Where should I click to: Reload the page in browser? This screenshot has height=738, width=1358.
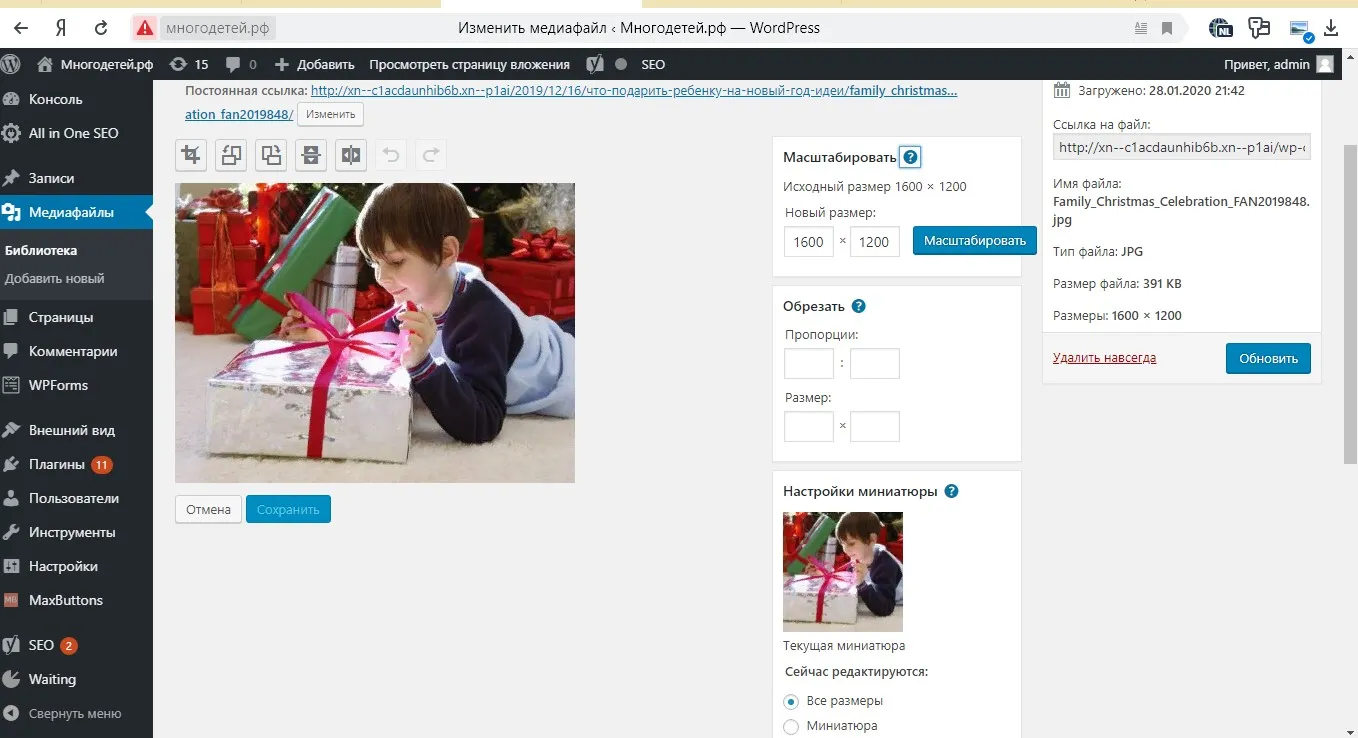[x=100, y=28]
